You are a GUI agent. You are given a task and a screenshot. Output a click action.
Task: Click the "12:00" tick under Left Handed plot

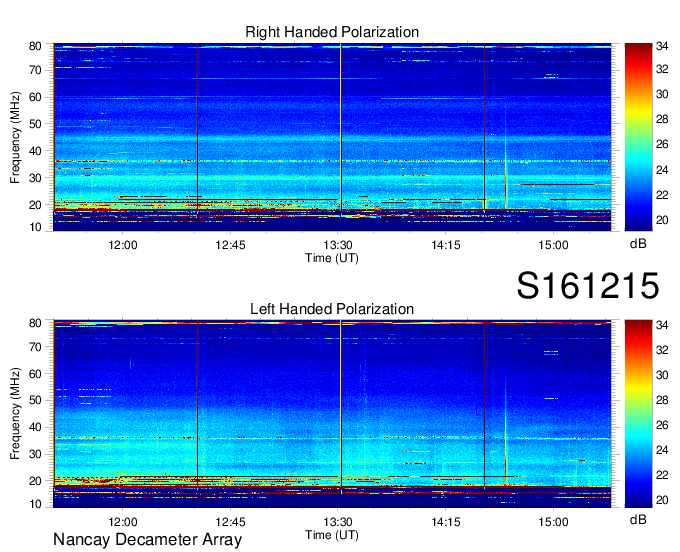pyautogui.click(x=123, y=522)
